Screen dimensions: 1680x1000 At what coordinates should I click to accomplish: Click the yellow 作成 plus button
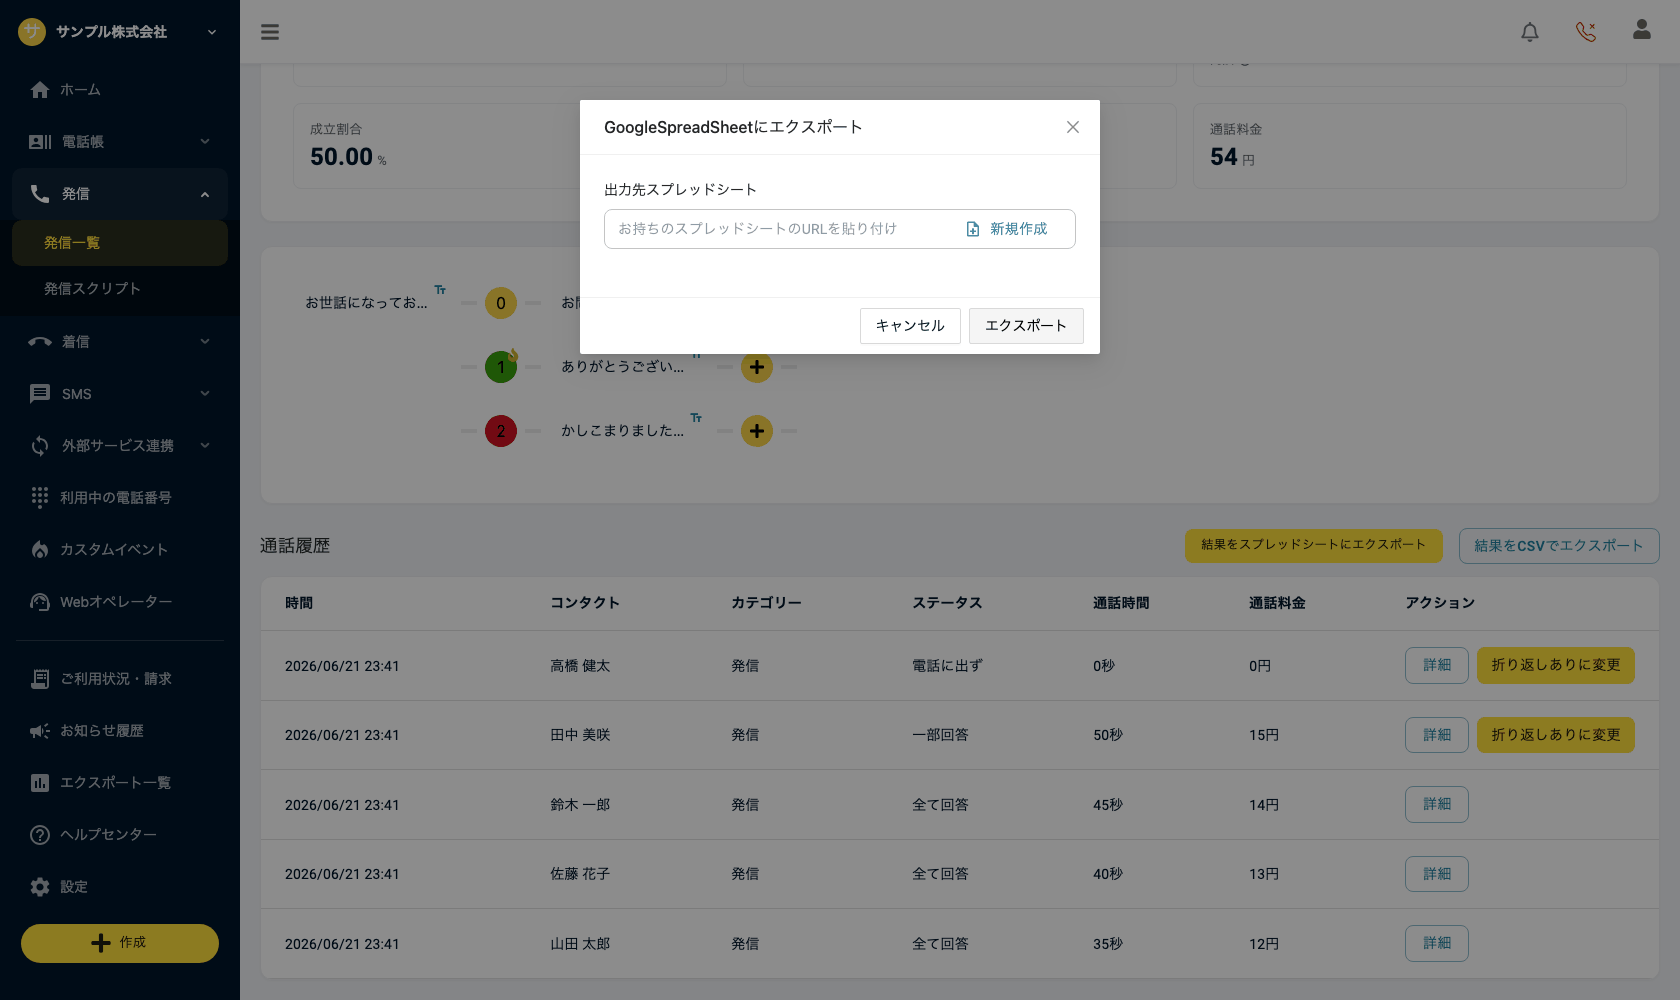click(x=120, y=943)
